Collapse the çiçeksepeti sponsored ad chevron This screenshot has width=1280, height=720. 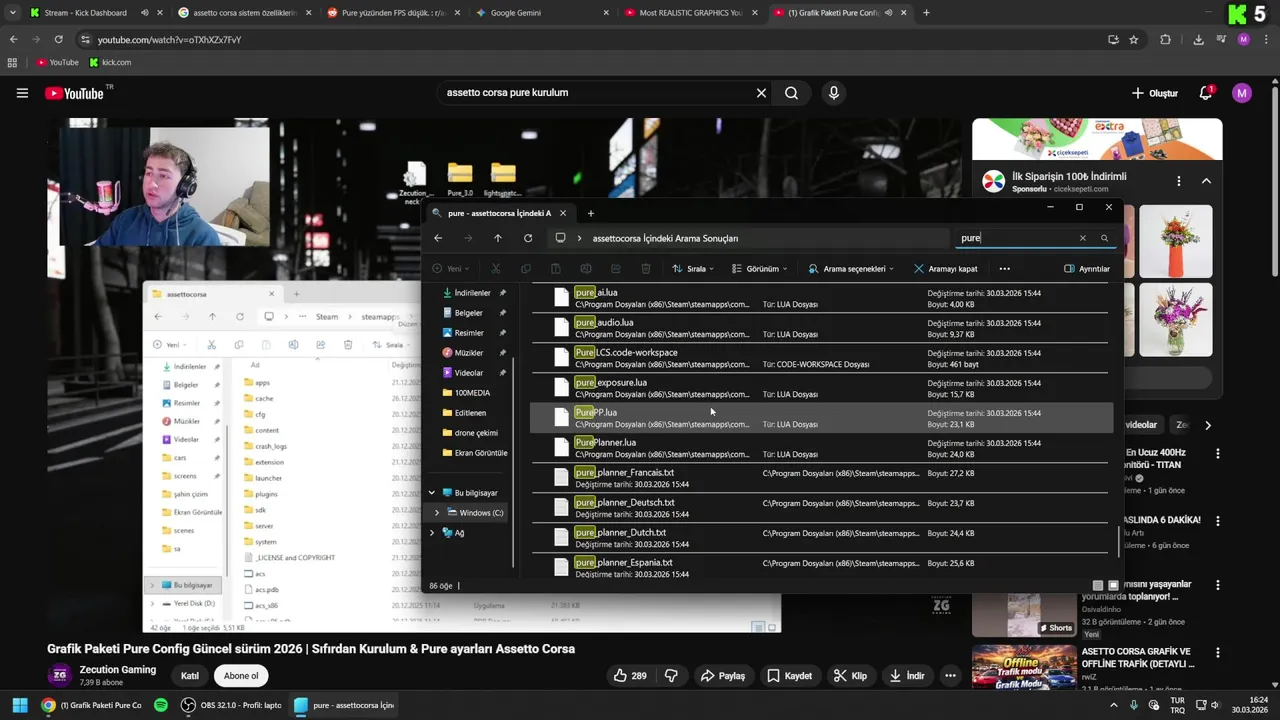(x=1206, y=181)
